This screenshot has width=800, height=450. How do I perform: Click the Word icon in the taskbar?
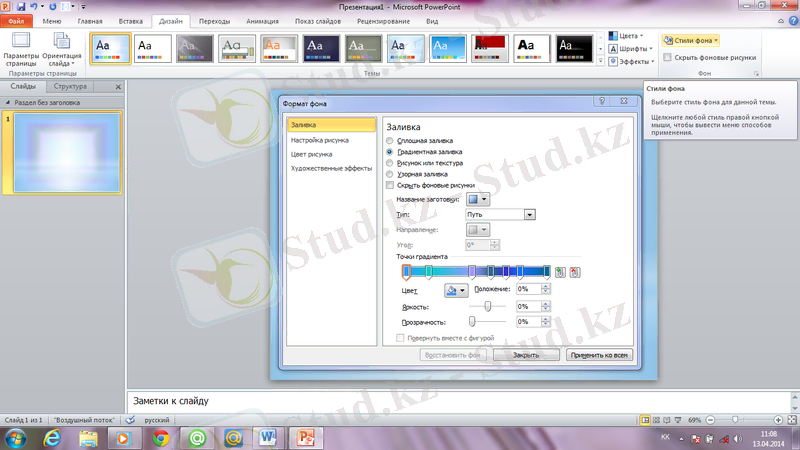268,437
